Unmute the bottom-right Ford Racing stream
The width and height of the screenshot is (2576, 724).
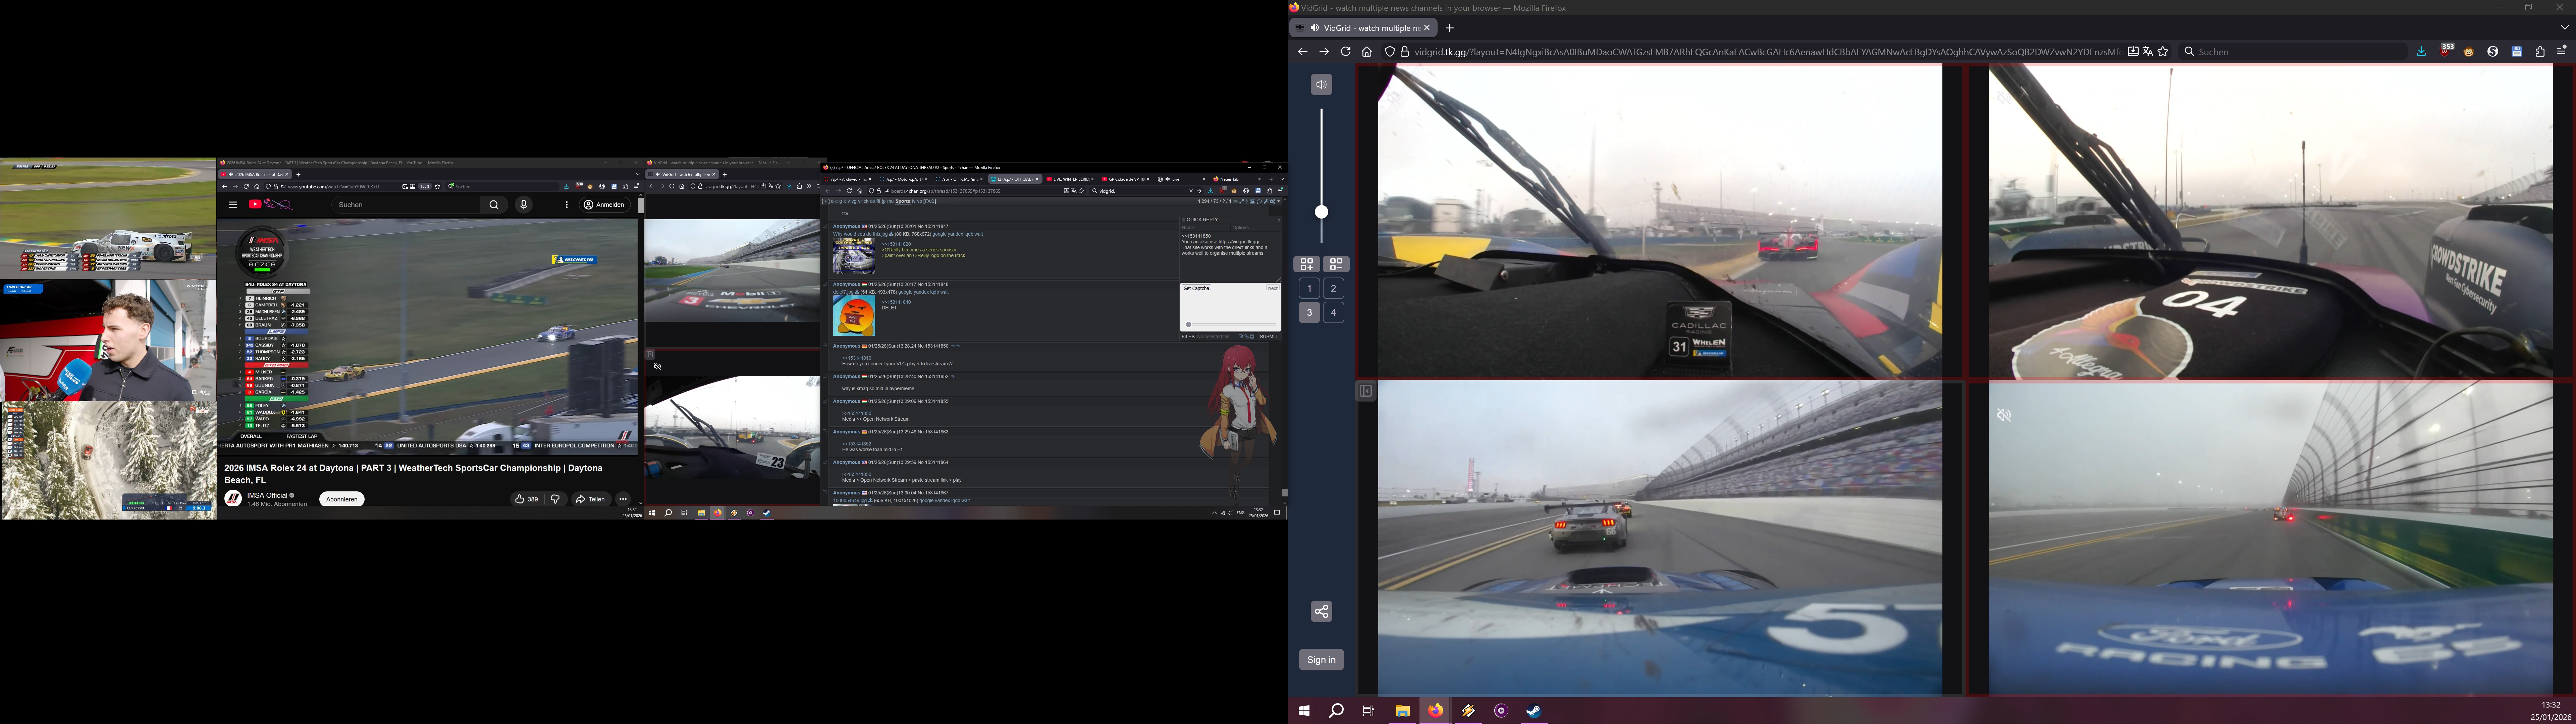point(2004,415)
